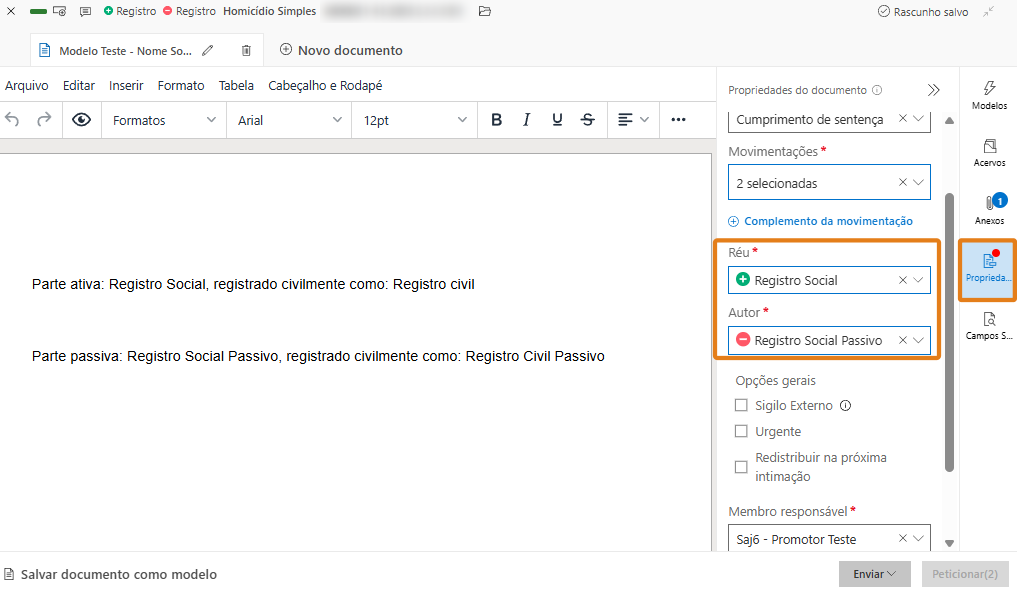This screenshot has width=1017, height=593.
Task: Mark the document as Urgente
Action: [x=741, y=430]
